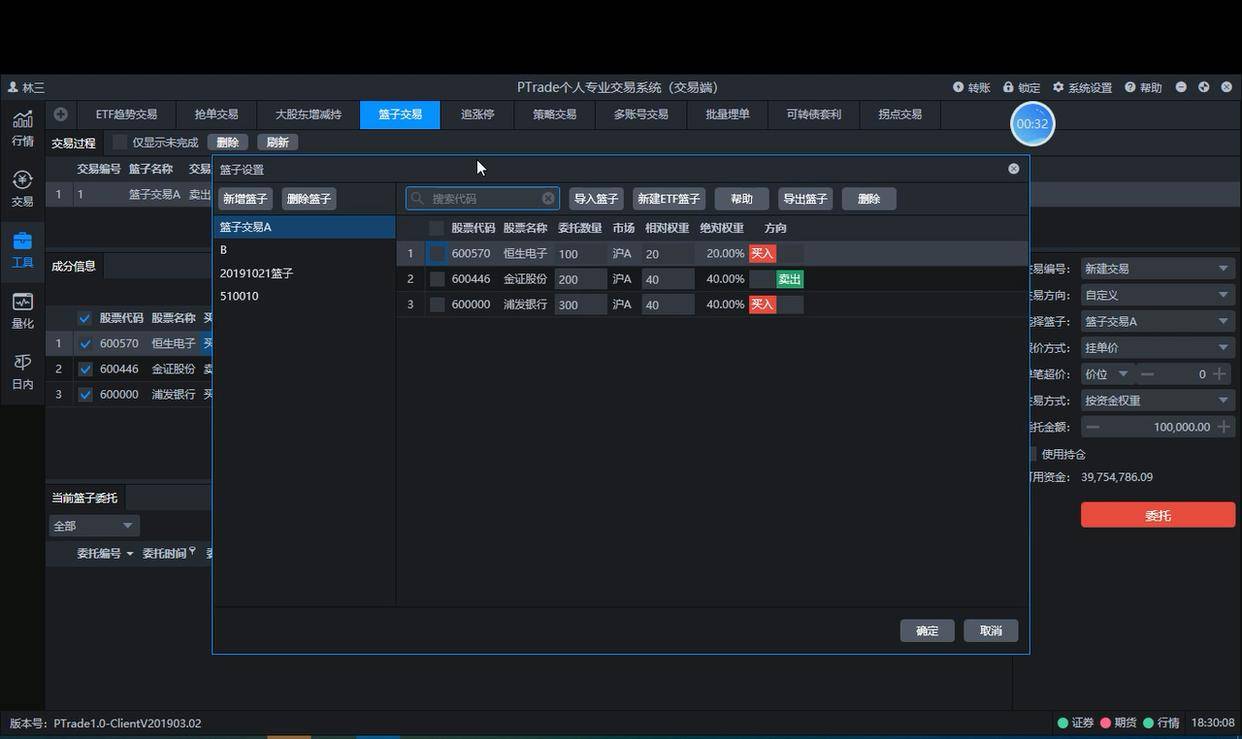This screenshot has width=1242, height=739.
Task: Tick the checkbox for 600000 in the dialog
Action: pos(437,304)
